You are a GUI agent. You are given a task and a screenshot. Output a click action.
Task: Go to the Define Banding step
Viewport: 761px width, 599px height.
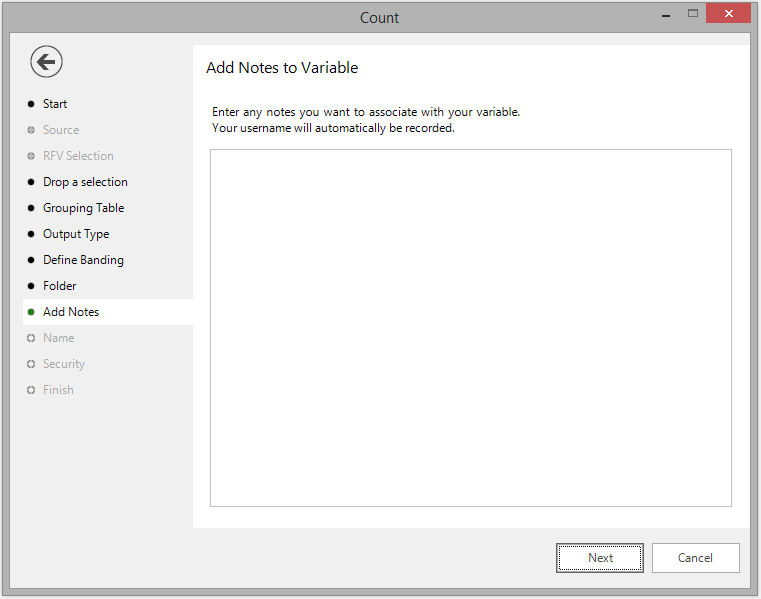[x=83, y=260]
